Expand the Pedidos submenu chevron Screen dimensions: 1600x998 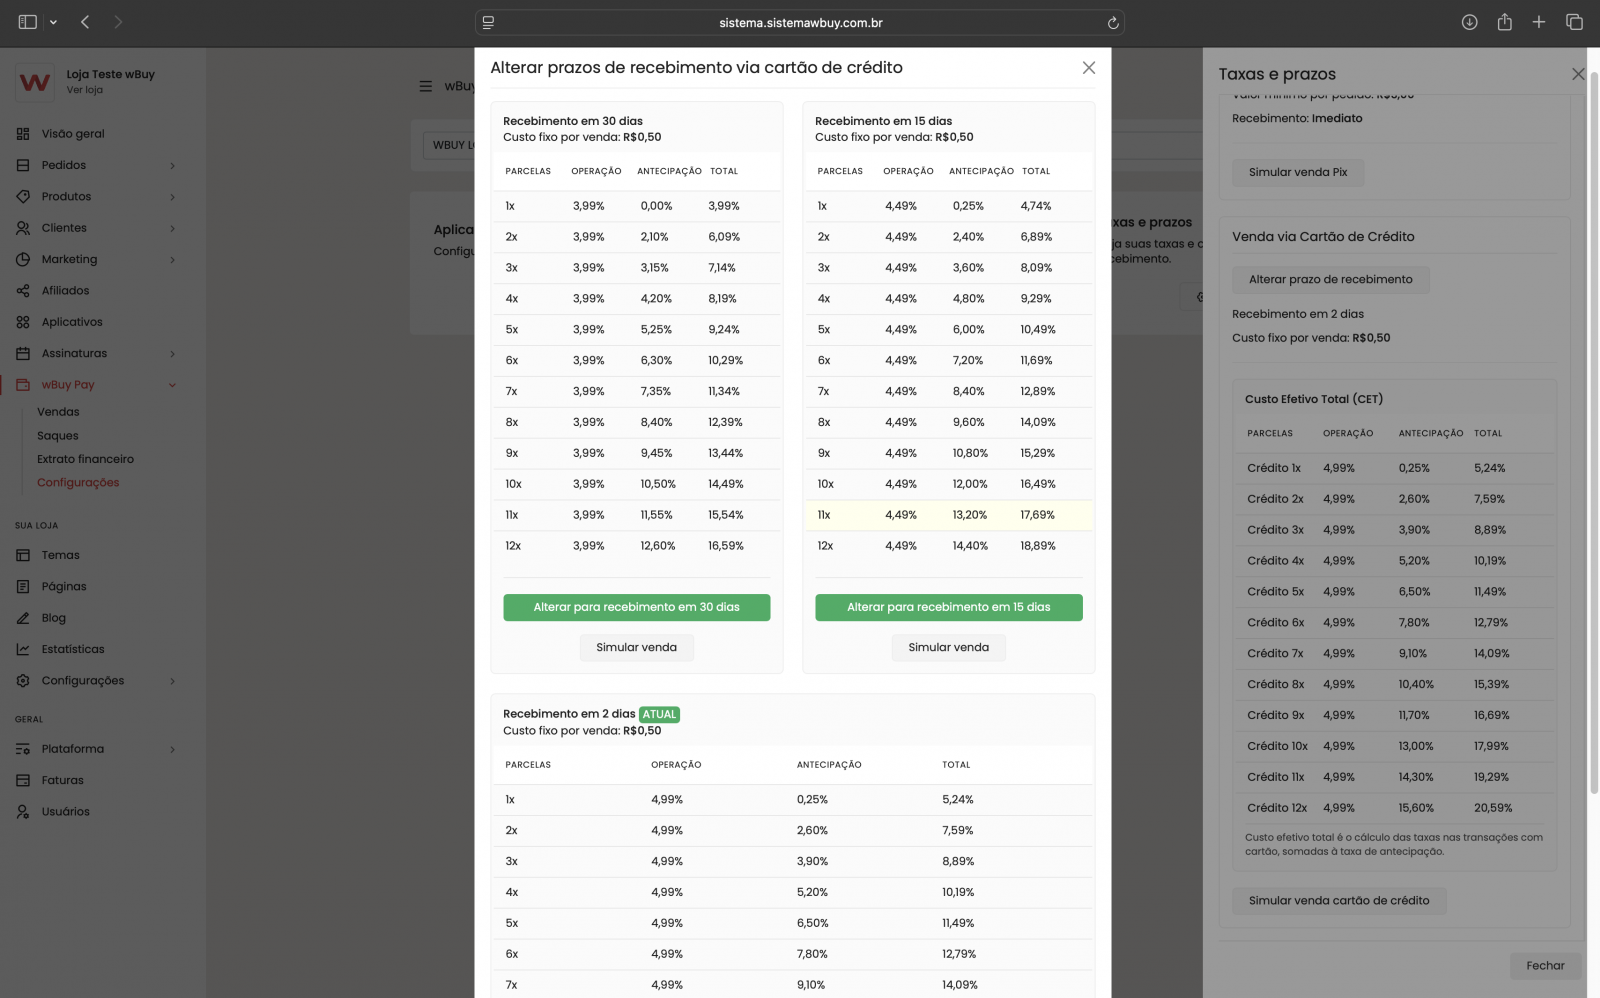172,166
